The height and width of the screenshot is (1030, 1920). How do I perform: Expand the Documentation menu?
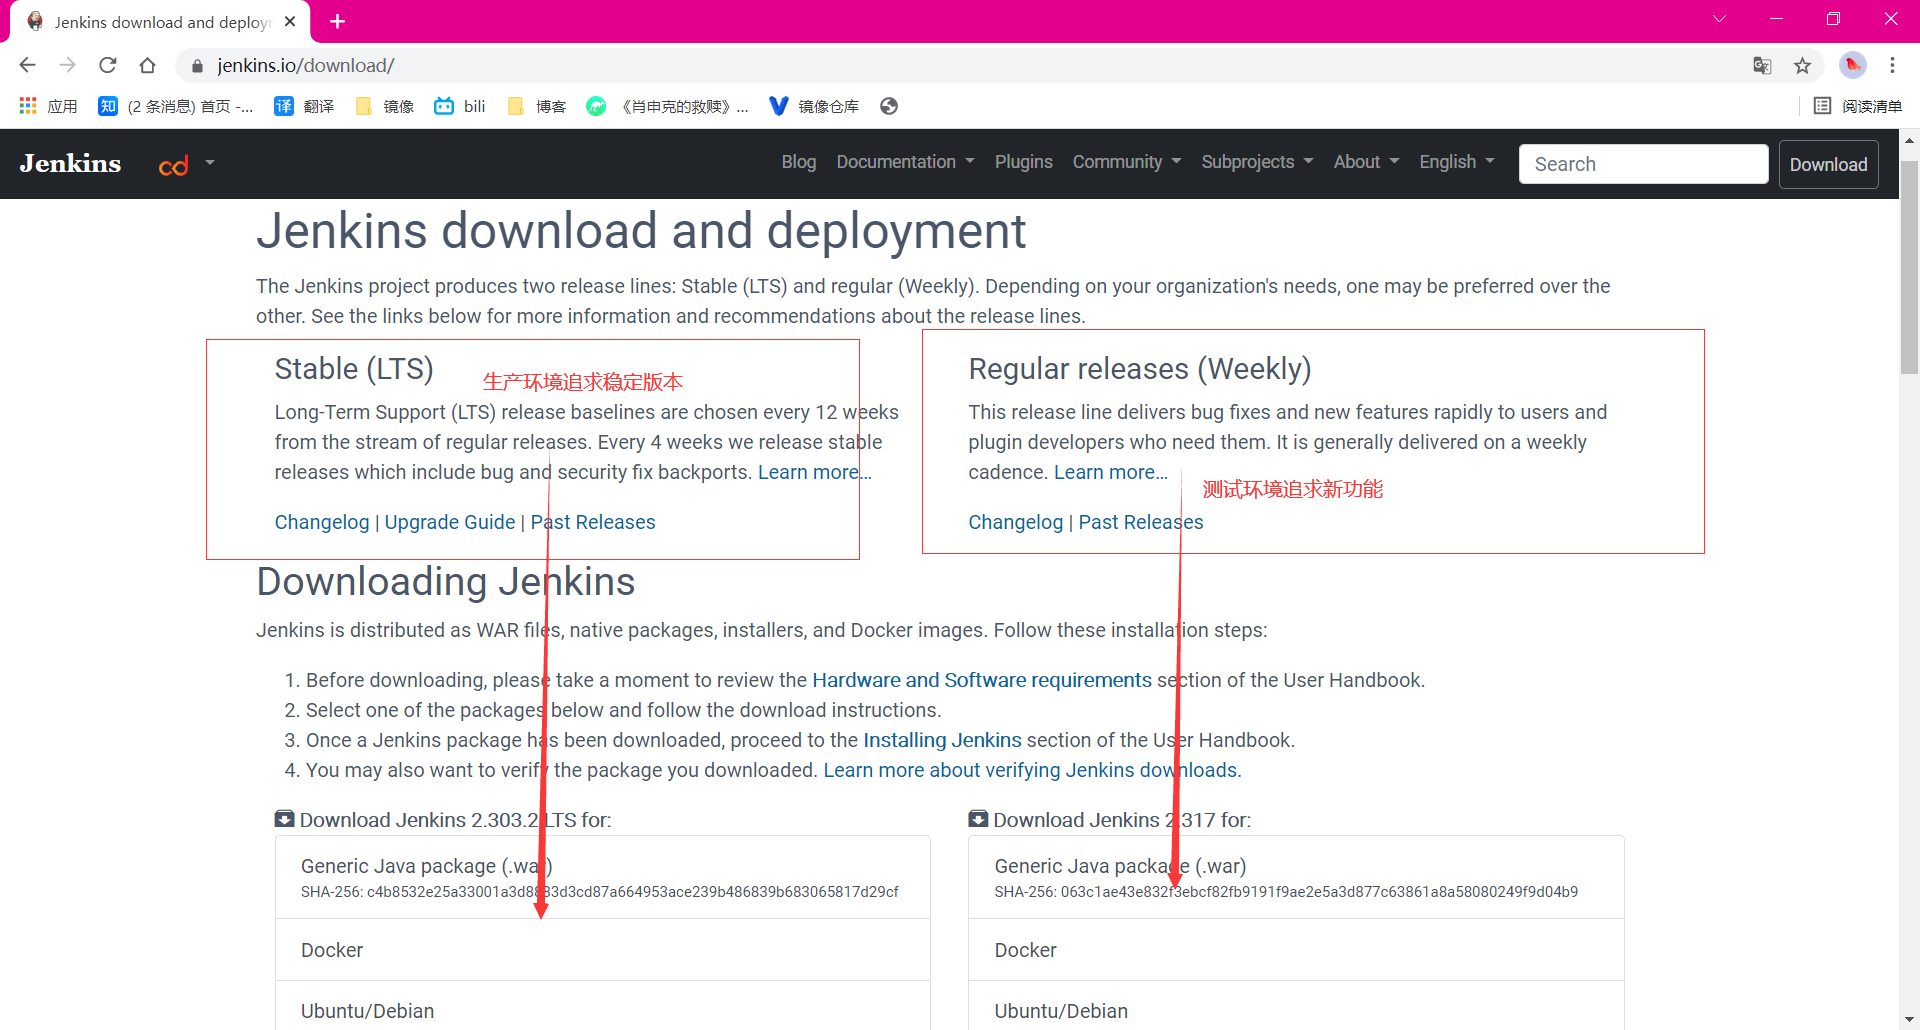pyautogui.click(x=905, y=162)
